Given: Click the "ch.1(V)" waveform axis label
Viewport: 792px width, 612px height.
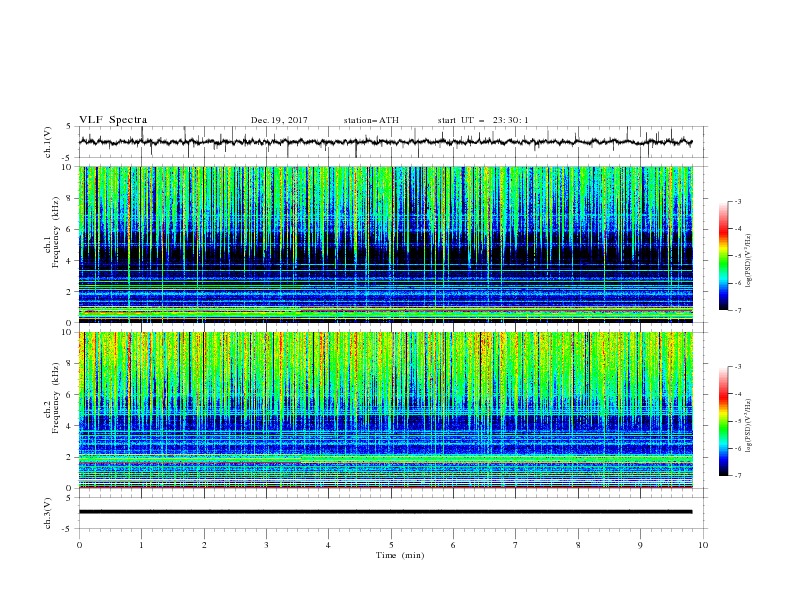Looking at the screenshot, I should click(48, 142).
